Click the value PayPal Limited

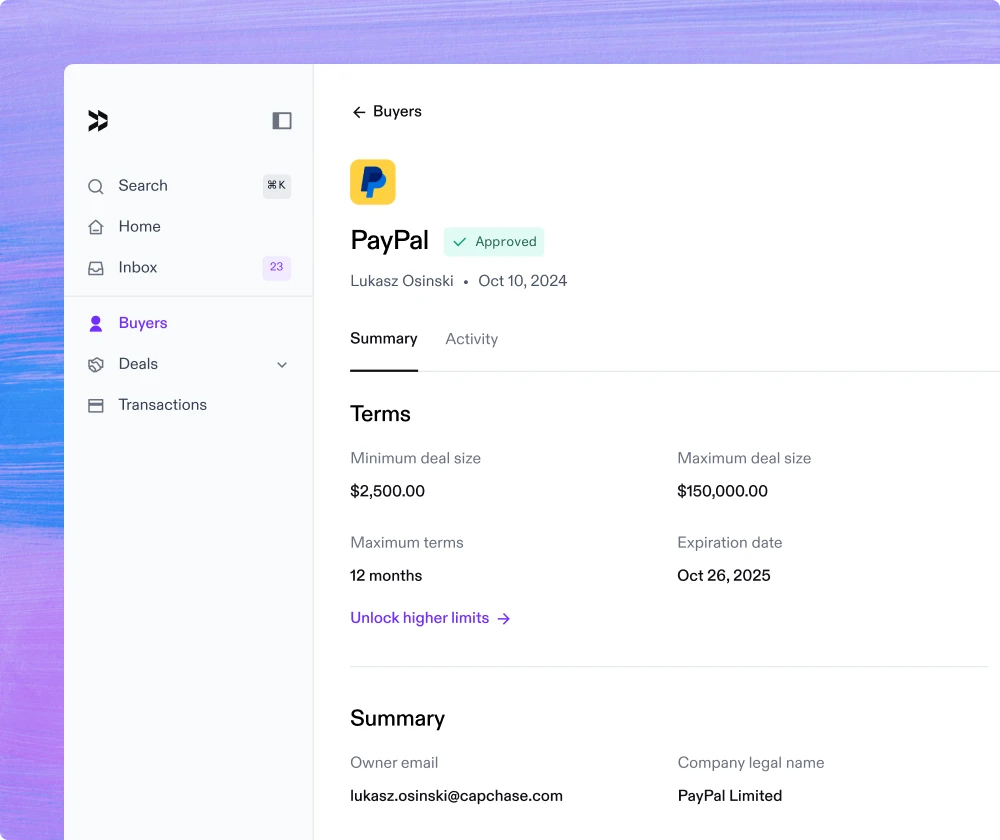pos(730,796)
